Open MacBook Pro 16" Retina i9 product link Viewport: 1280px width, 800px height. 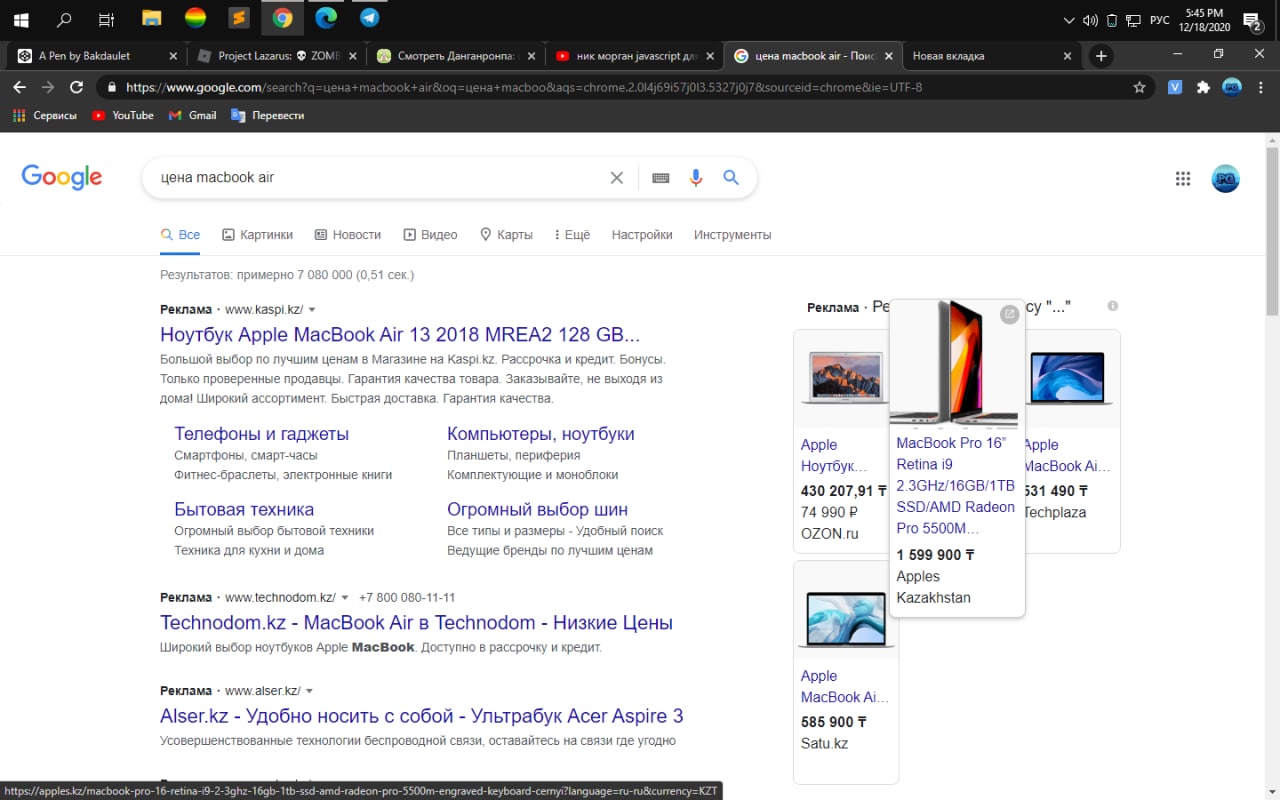(956, 485)
